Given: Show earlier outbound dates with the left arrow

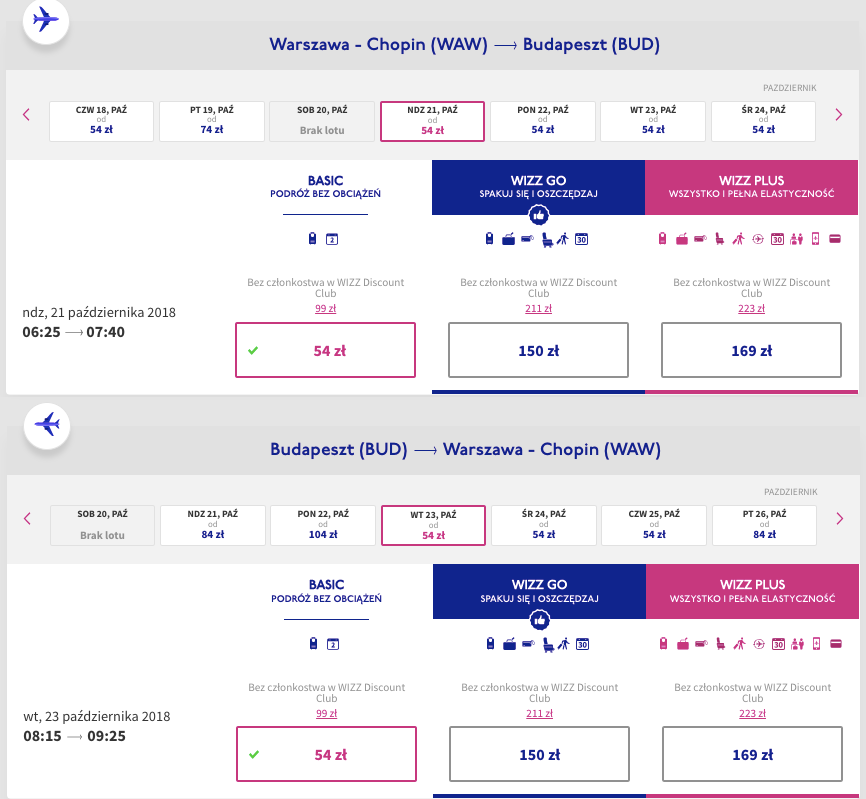Looking at the screenshot, I should pos(26,115).
